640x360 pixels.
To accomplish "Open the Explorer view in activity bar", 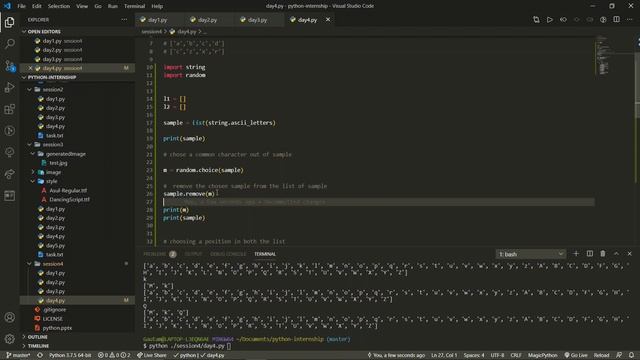I will tap(10, 22).
